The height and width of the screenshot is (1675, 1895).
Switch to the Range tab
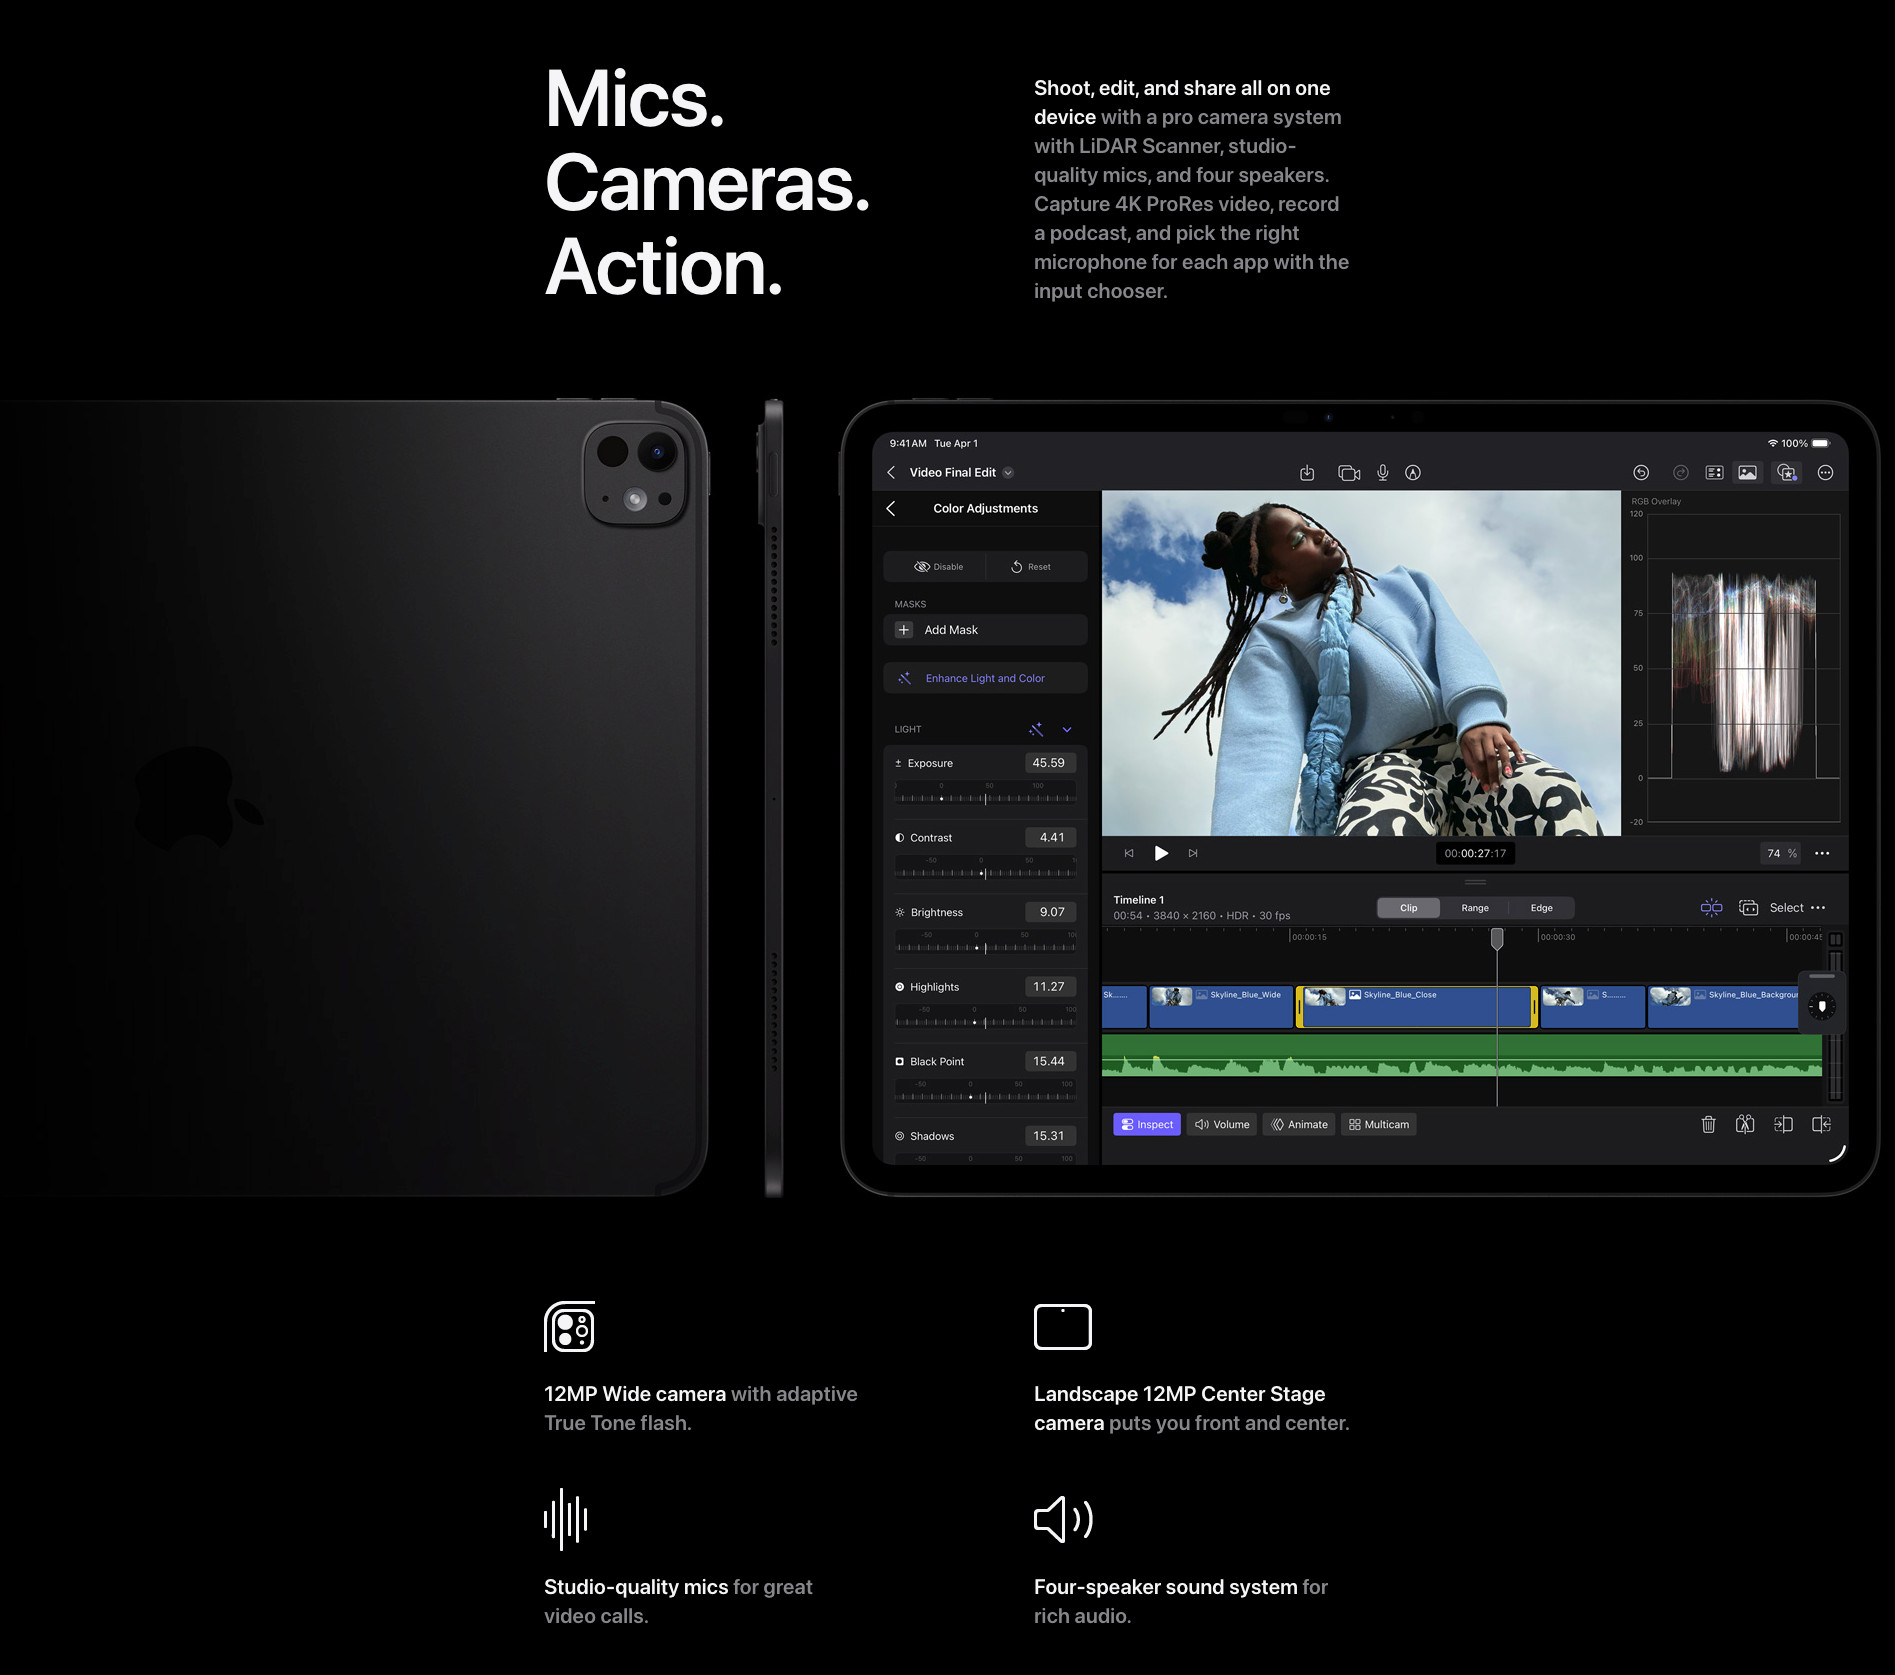pos(1474,908)
